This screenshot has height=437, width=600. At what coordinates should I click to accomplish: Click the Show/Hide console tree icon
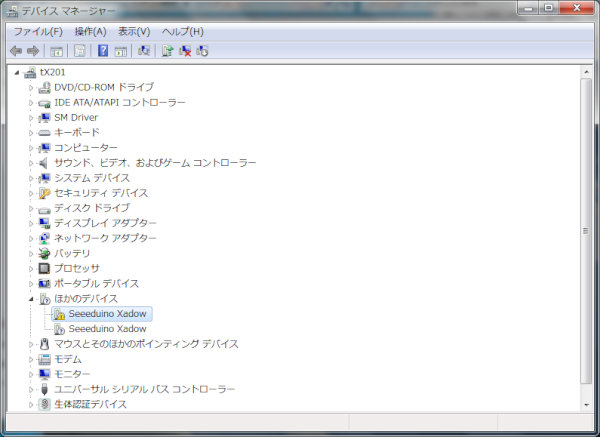coord(57,51)
